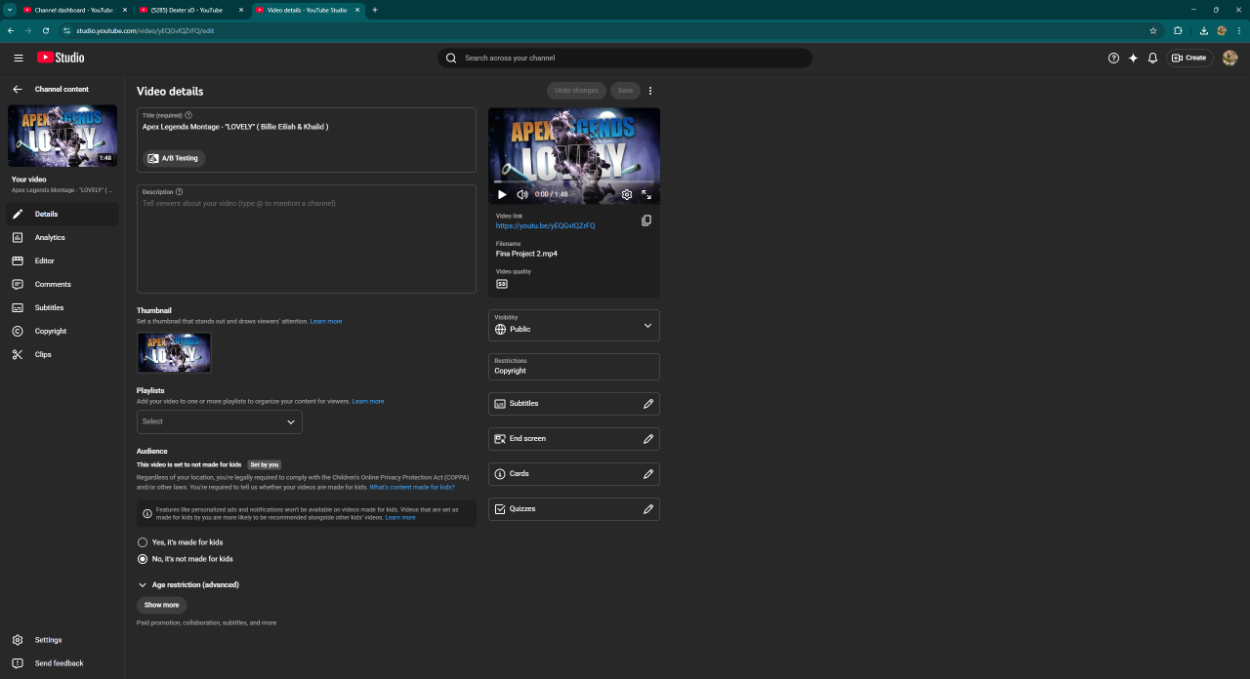Viewport: 1250px width, 679px height.
Task: Copy the video link using copy icon
Action: coord(646,221)
